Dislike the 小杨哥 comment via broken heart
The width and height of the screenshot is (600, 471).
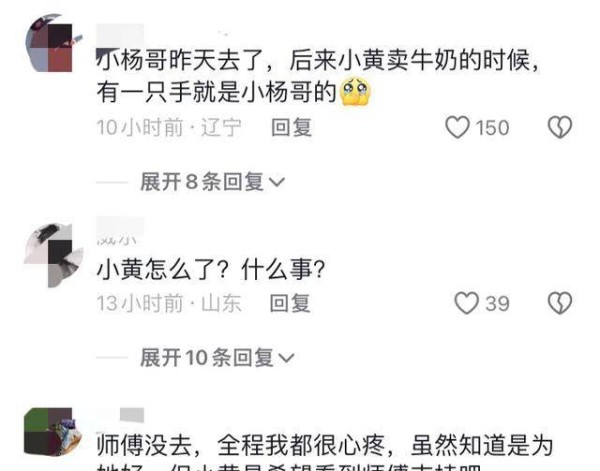tap(560, 127)
